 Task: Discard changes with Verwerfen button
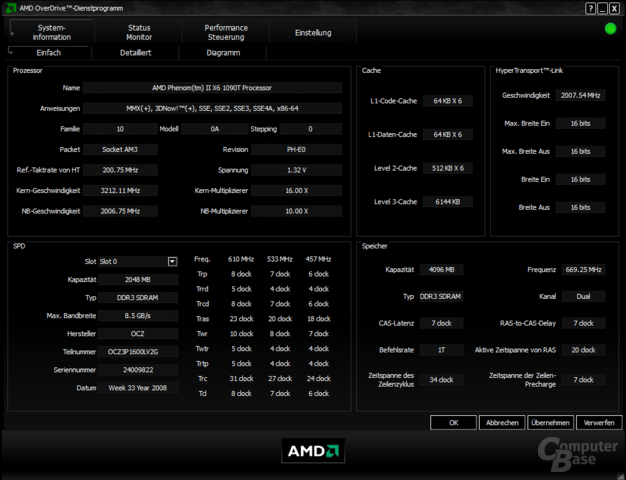point(599,422)
